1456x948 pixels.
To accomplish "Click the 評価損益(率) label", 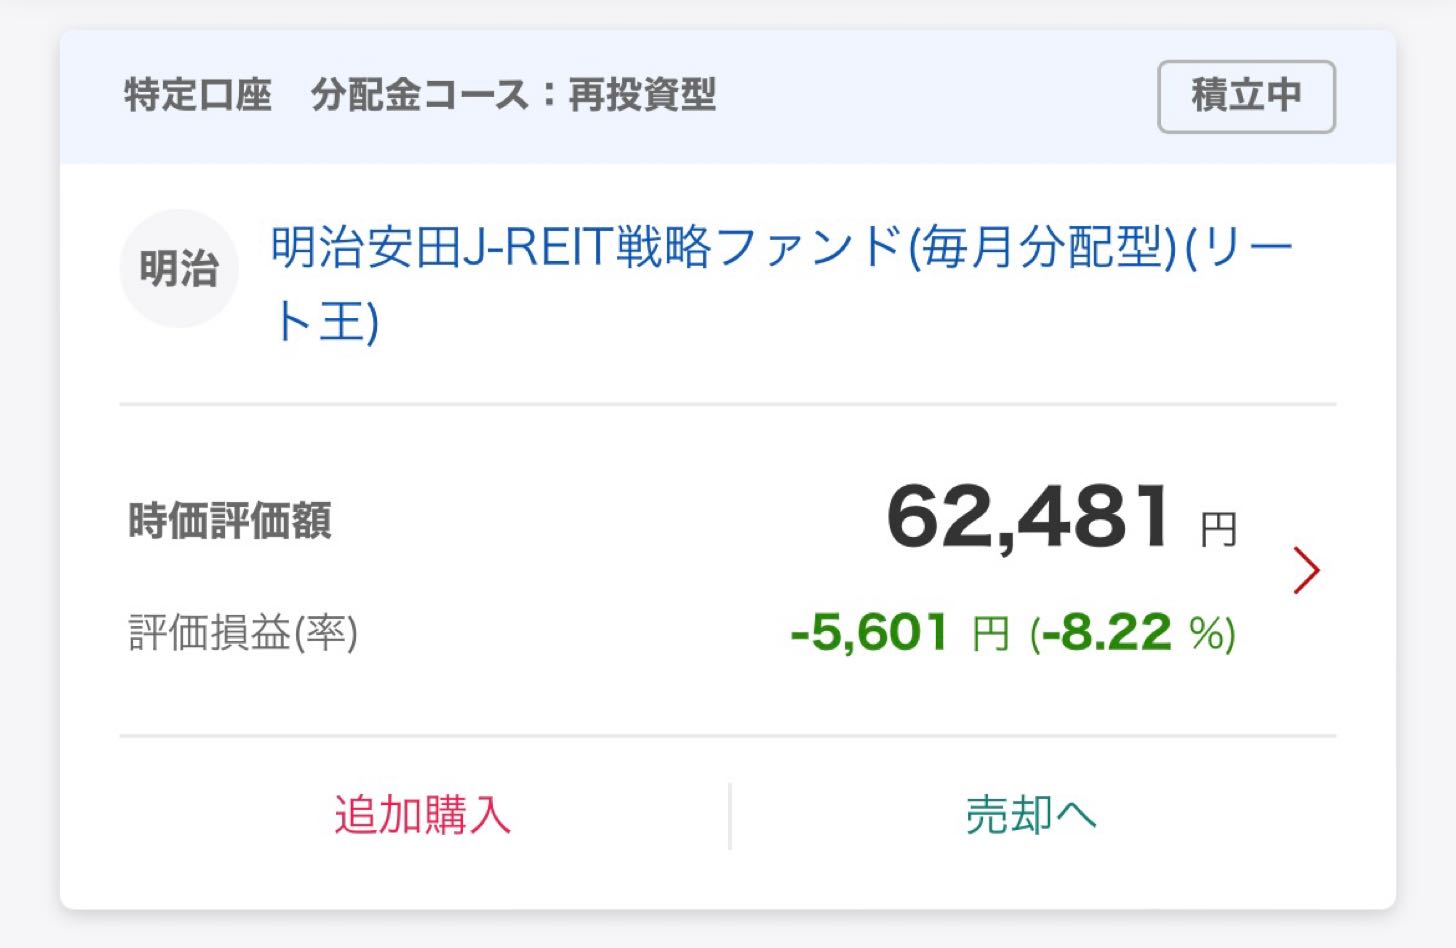I will (x=243, y=633).
